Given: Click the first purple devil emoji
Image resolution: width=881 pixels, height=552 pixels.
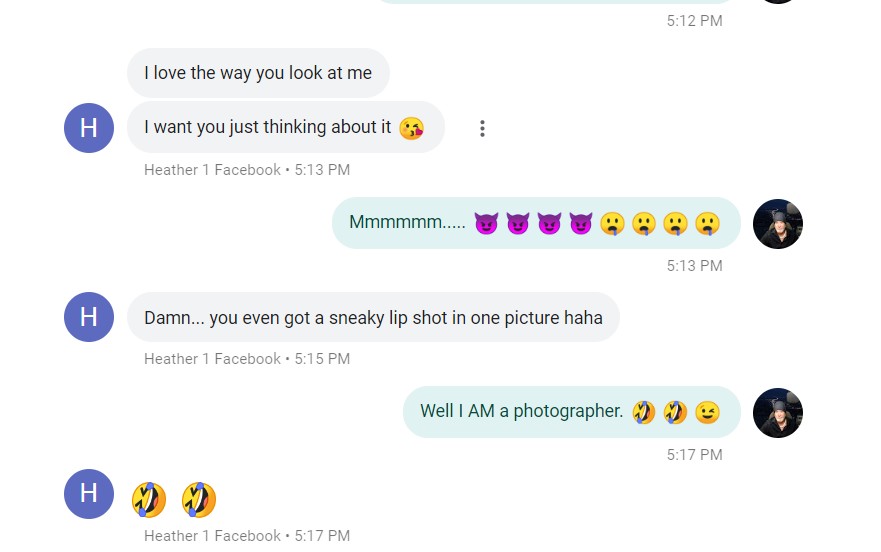Looking at the screenshot, I should [486, 223].
